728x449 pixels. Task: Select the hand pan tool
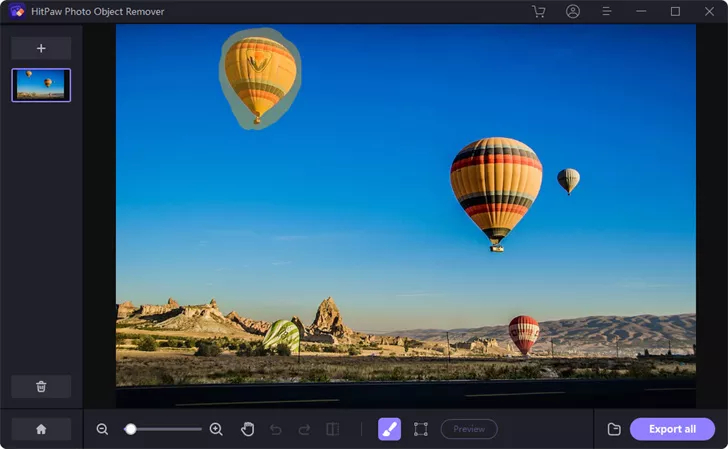click(x=247, y=429)
